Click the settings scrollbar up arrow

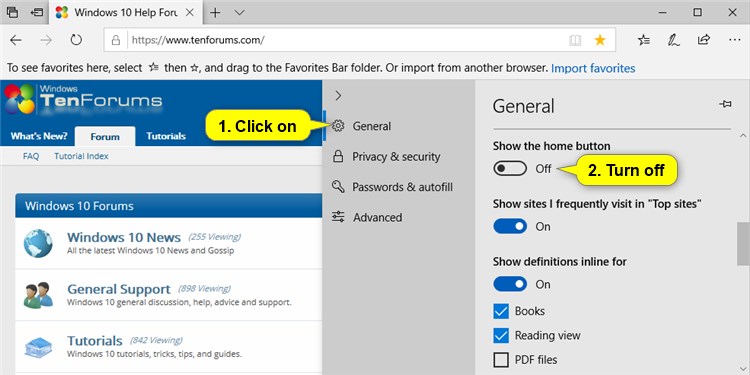743,137
